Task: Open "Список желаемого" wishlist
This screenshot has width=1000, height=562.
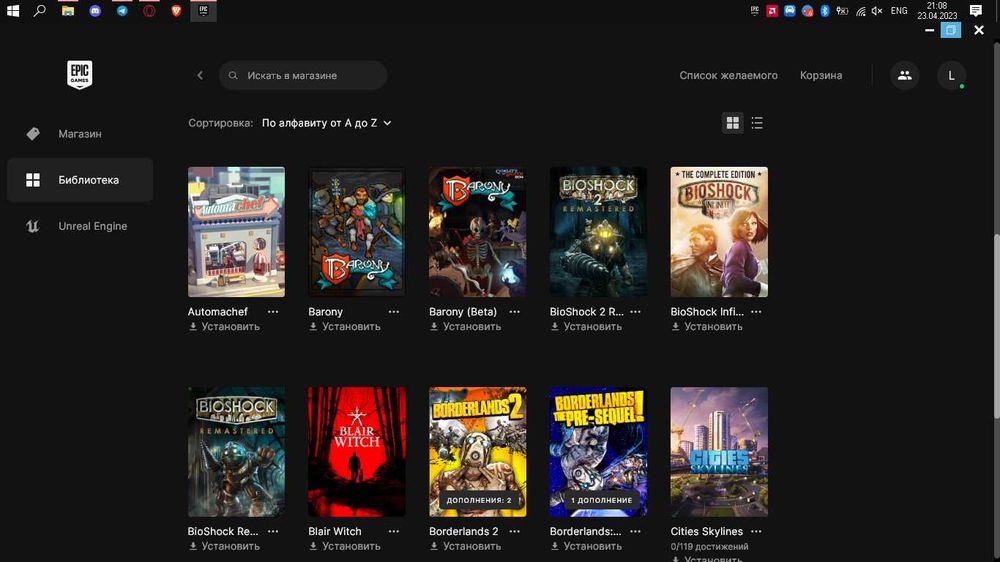Action: 728,75
